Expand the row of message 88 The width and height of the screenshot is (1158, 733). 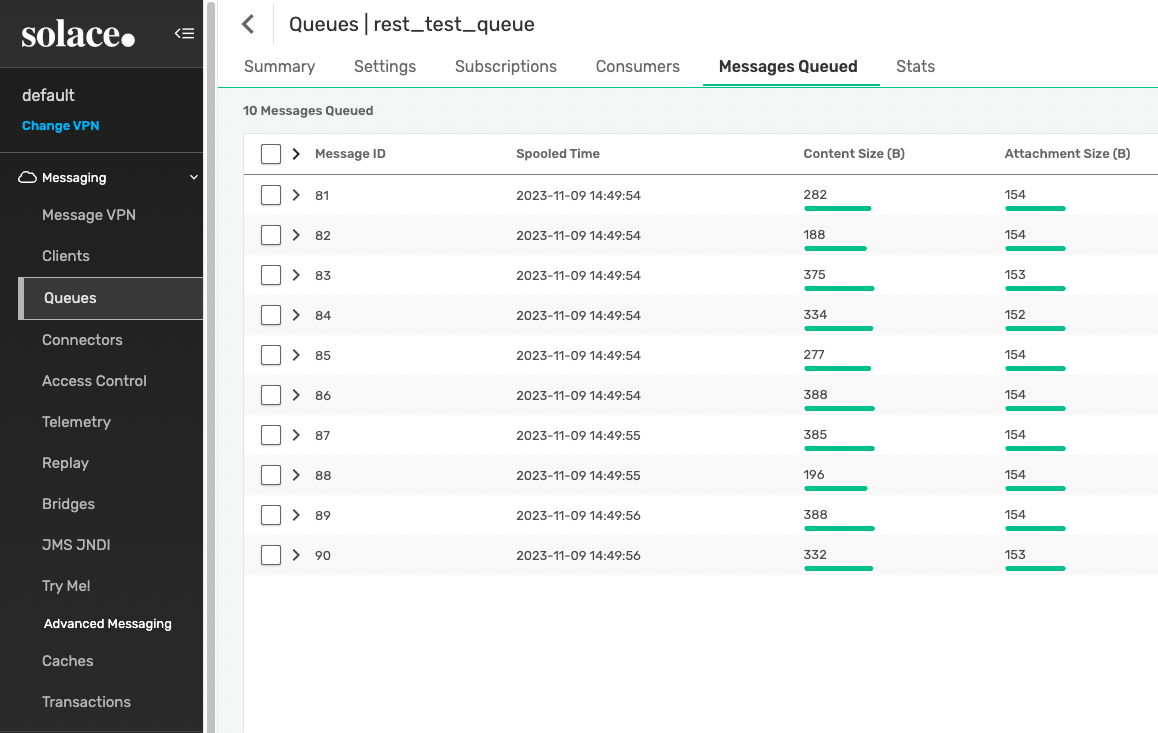[296, 475]
